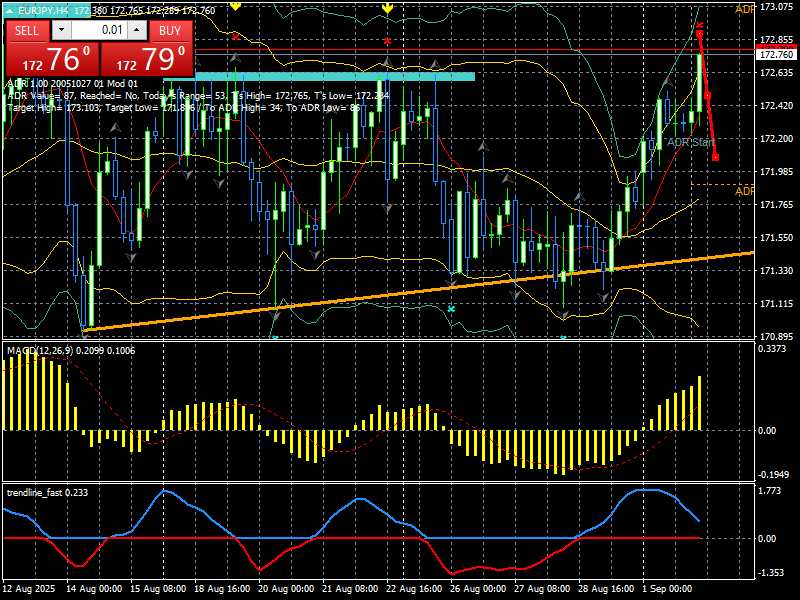Click the trendline scale value 1.773
The width and height of the screenshot is (800, 600).
point(770,490)
